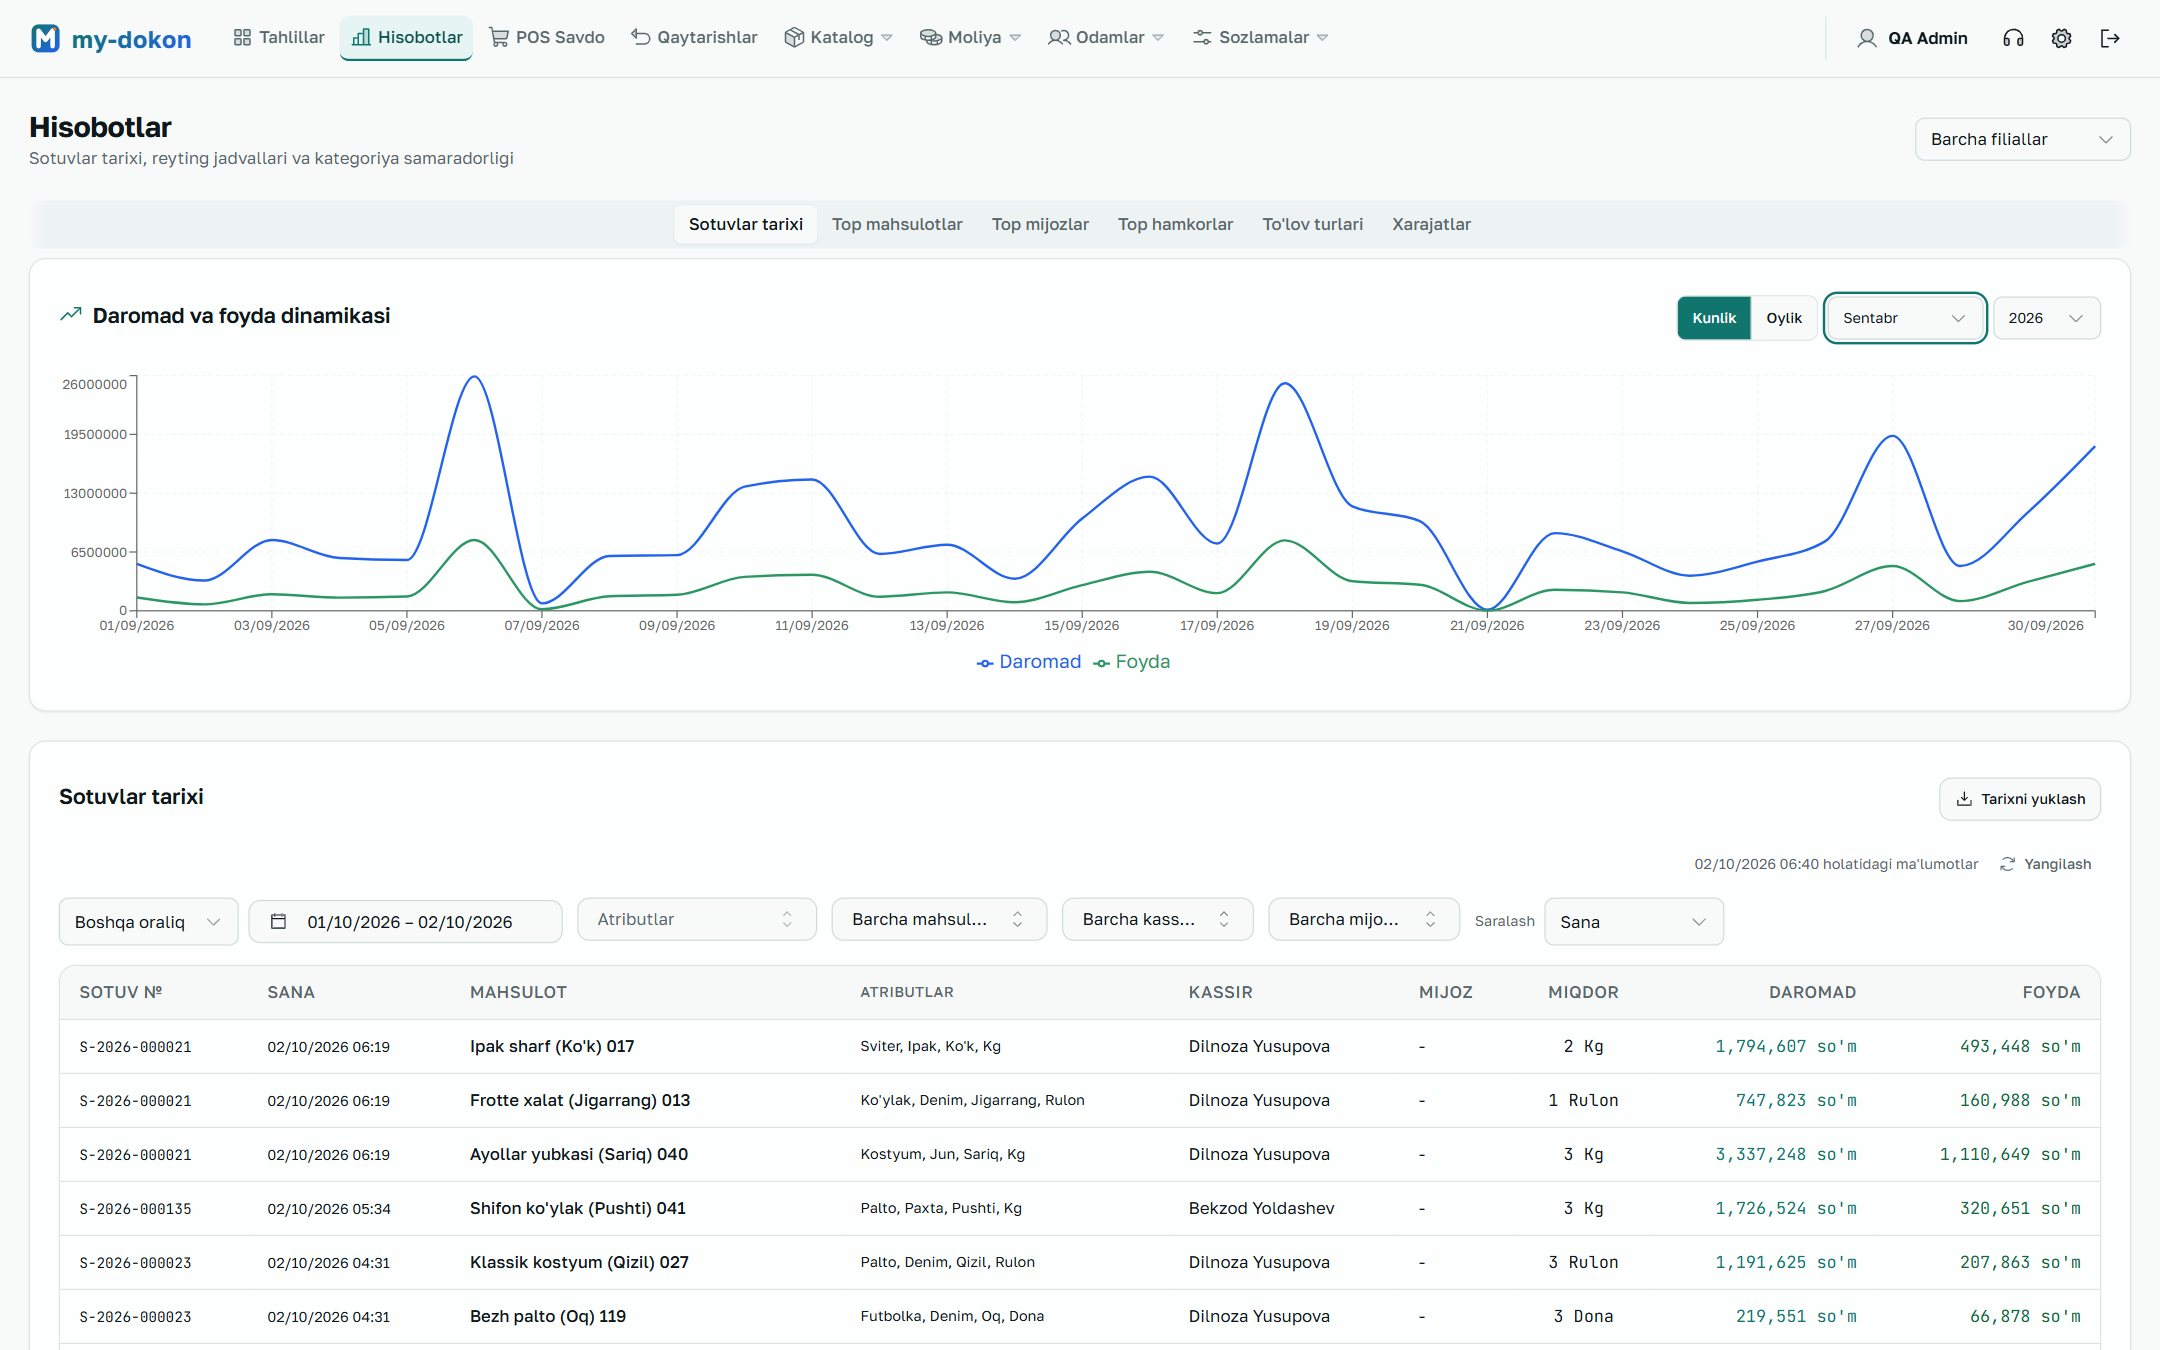Click the trend icon beside Daromad va foyda
This screenshot has width=2160, height=1350.
(71, 315)
